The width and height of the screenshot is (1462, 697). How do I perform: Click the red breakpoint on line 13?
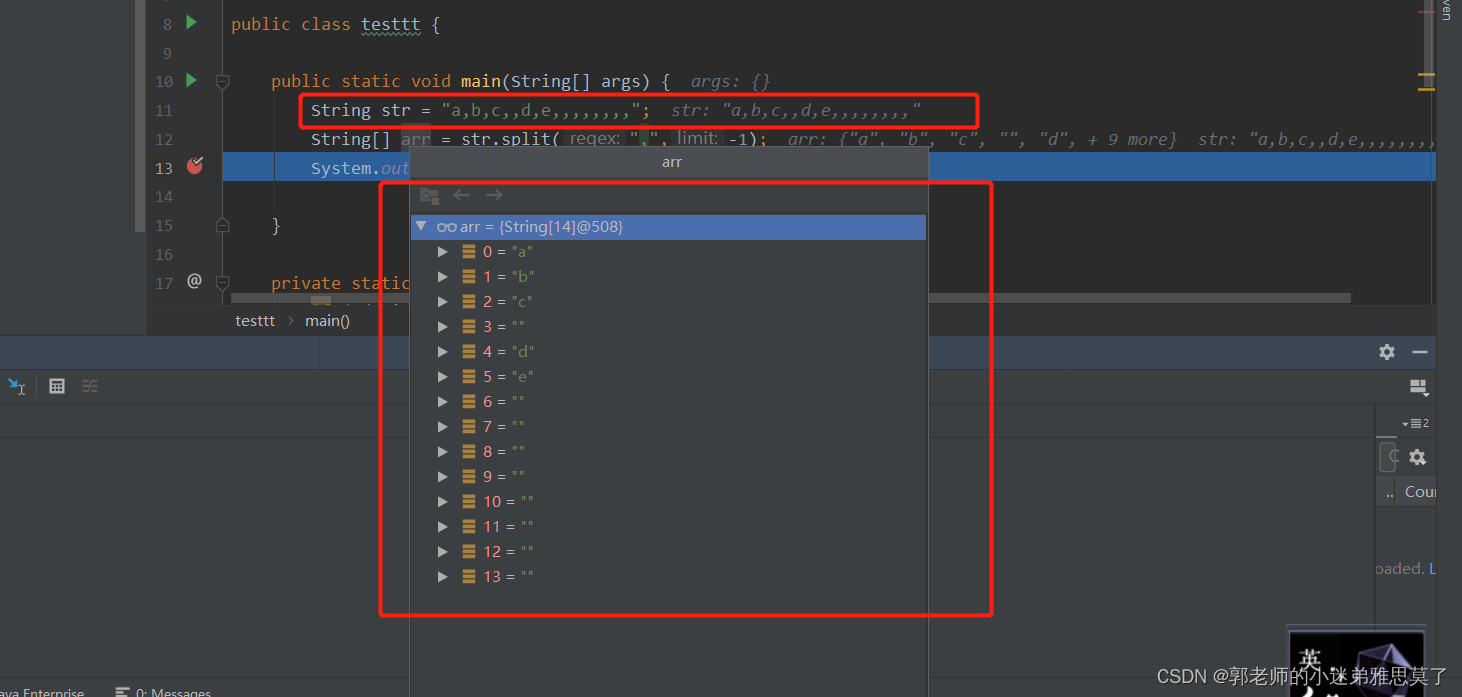193,168
